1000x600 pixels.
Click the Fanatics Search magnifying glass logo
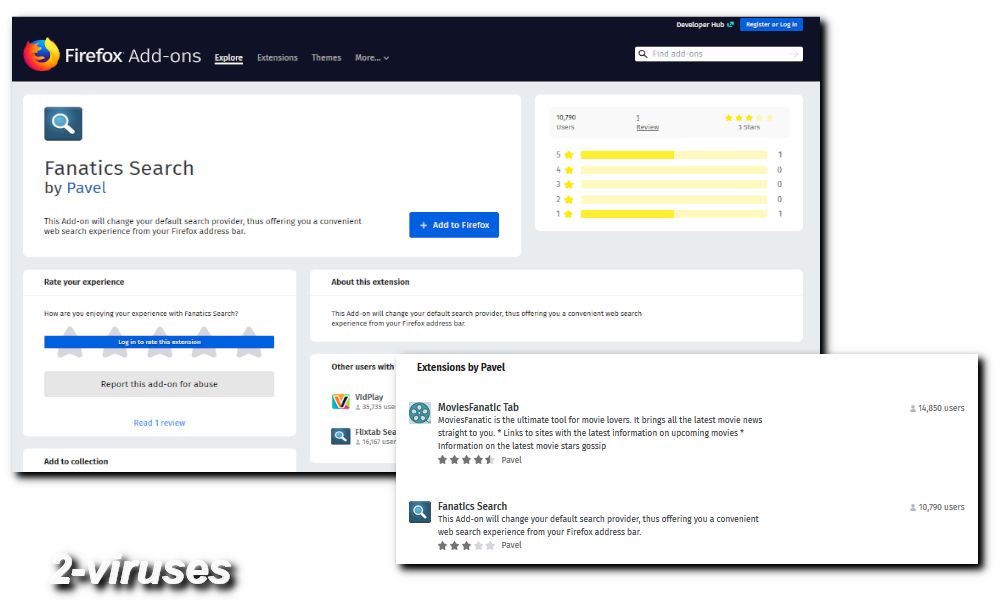click(x=62, y=123)
